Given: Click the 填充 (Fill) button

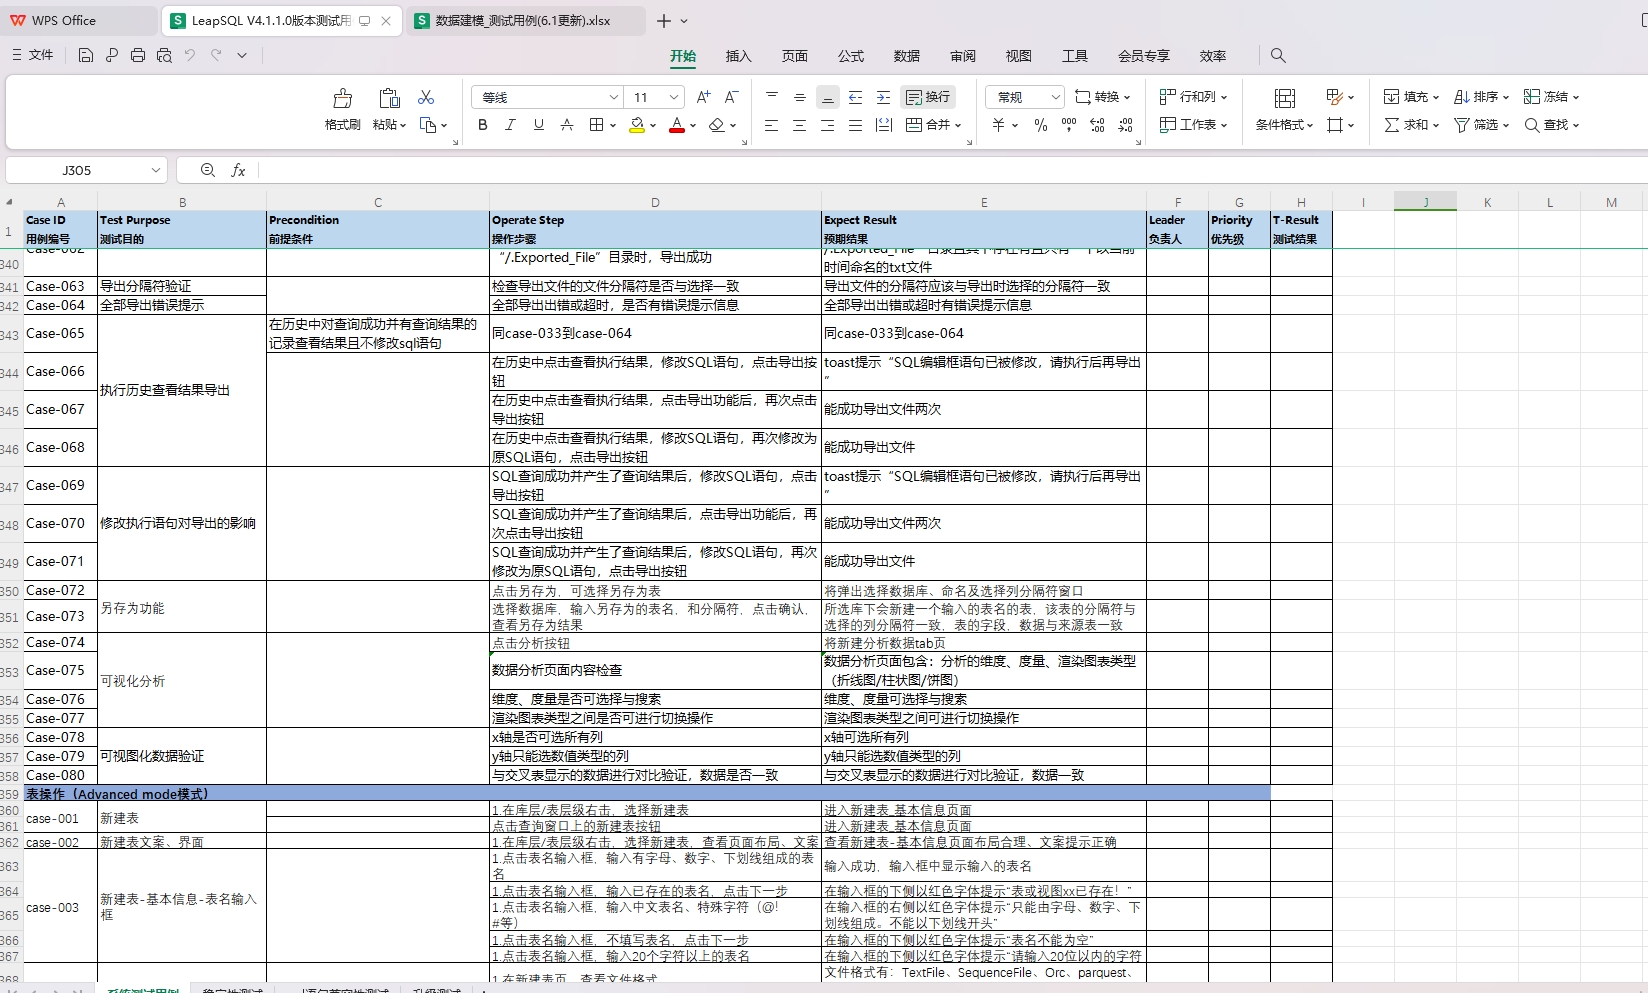Looking at the screenshot, I should pyautogui.click(x=1411, y=97).
